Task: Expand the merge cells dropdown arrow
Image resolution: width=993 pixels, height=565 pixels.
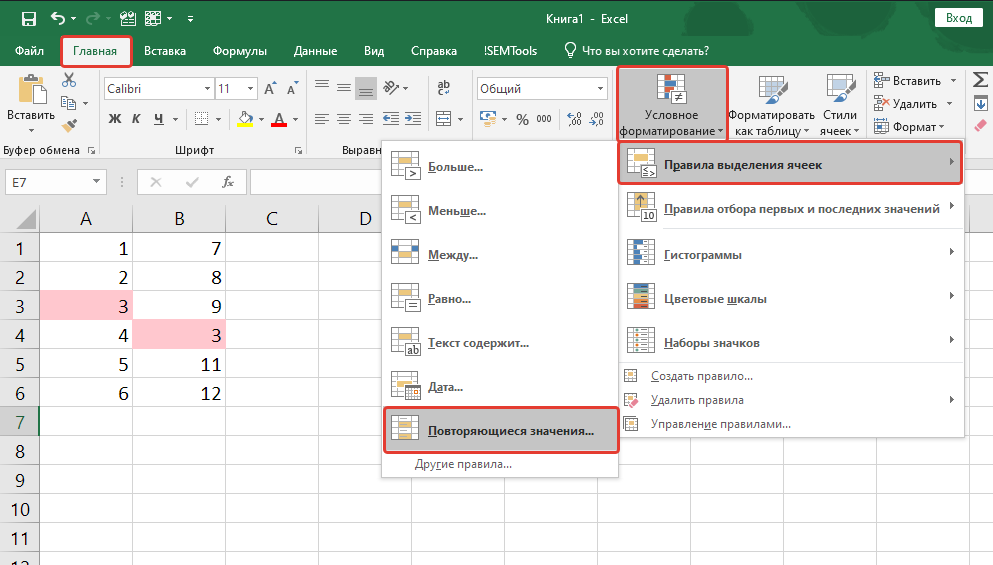Action: click(x=460, y=119)
